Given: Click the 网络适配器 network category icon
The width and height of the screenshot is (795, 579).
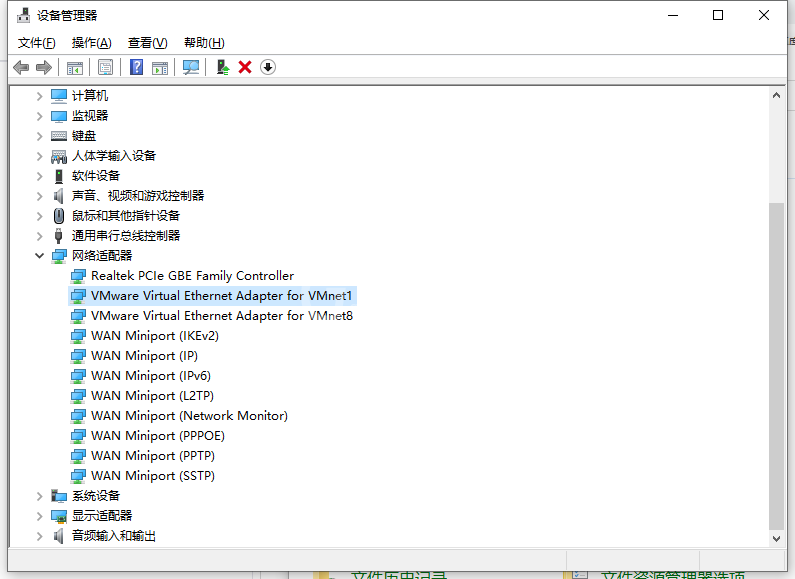Looking at the screenshot, I should (x=59, y=256).
